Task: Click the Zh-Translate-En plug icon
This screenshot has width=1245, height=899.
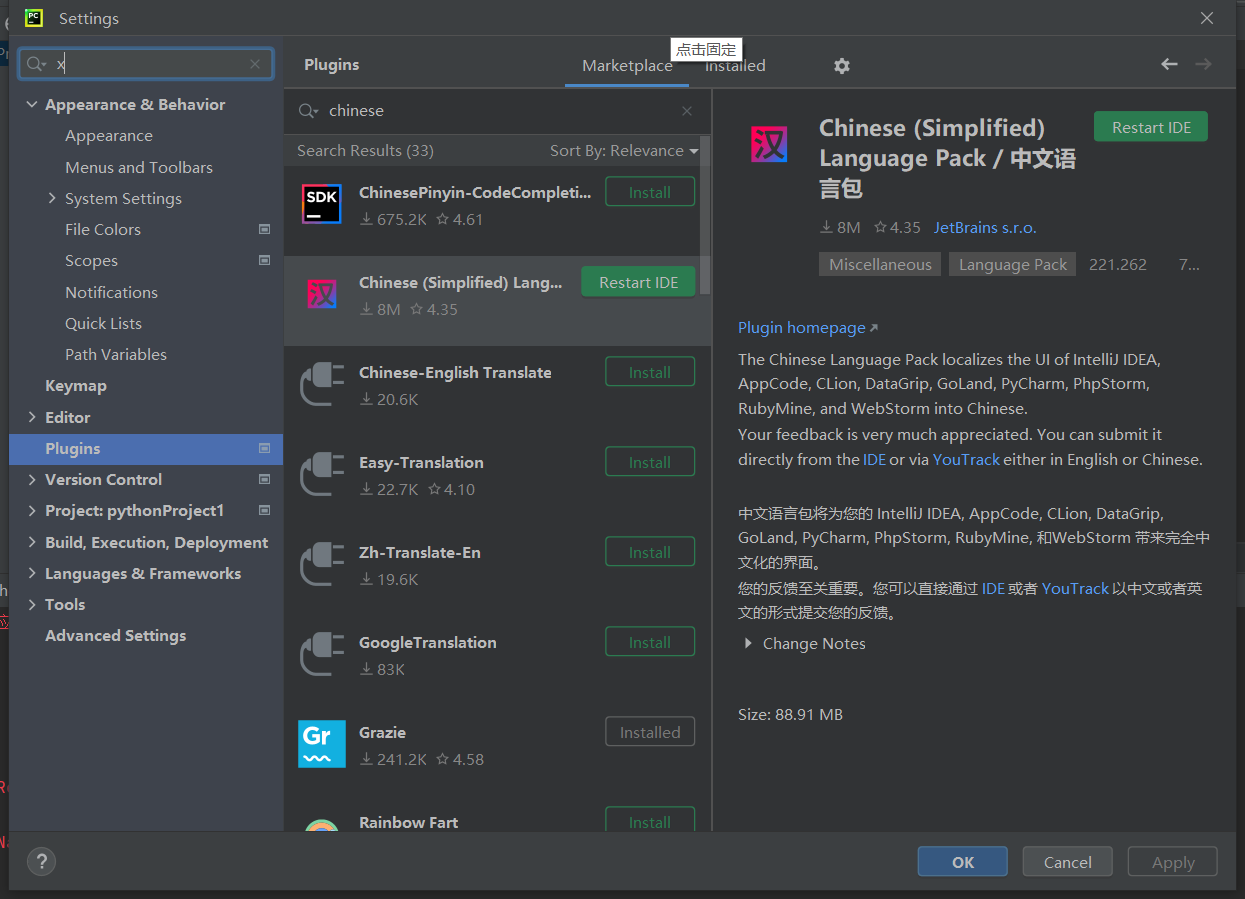Action: pyautogui.click(x=322, y=564)
